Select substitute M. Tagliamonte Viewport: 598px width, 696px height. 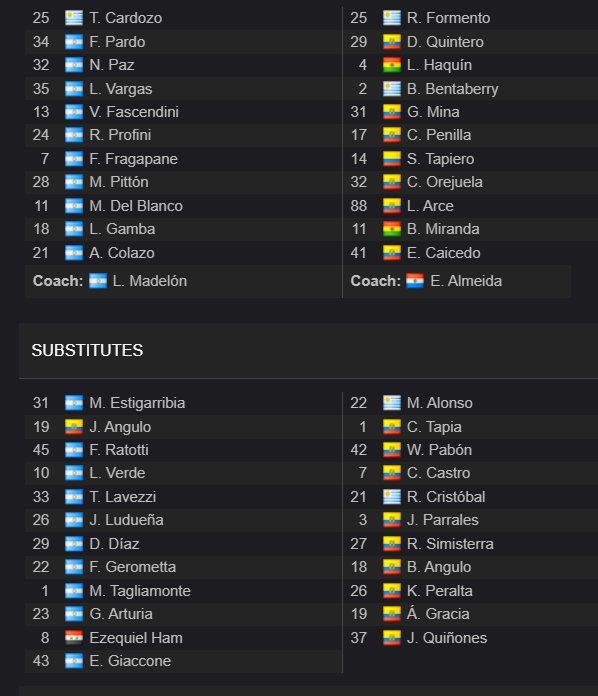click(x=140, y=591)
